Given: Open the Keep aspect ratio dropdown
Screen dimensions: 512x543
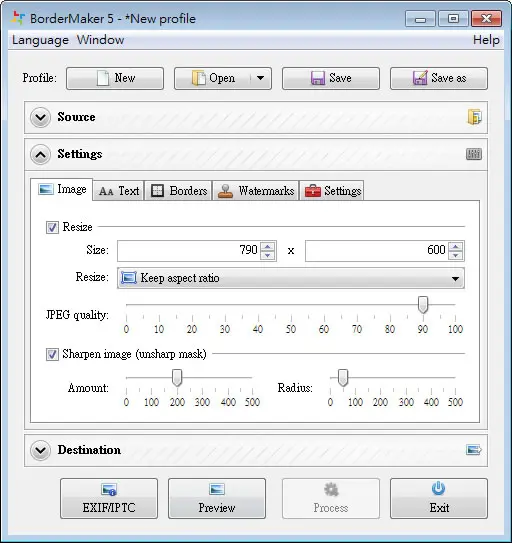Looking at the screenshot, I should 291,278.
